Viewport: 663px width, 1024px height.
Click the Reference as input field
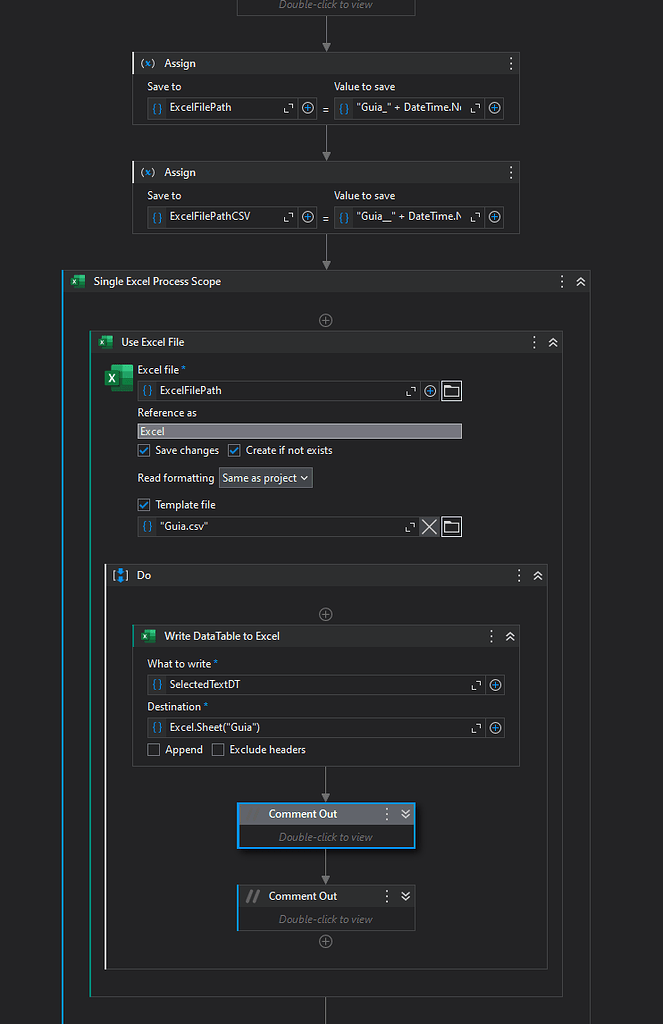pyautogui.click(x=299, y=431)
